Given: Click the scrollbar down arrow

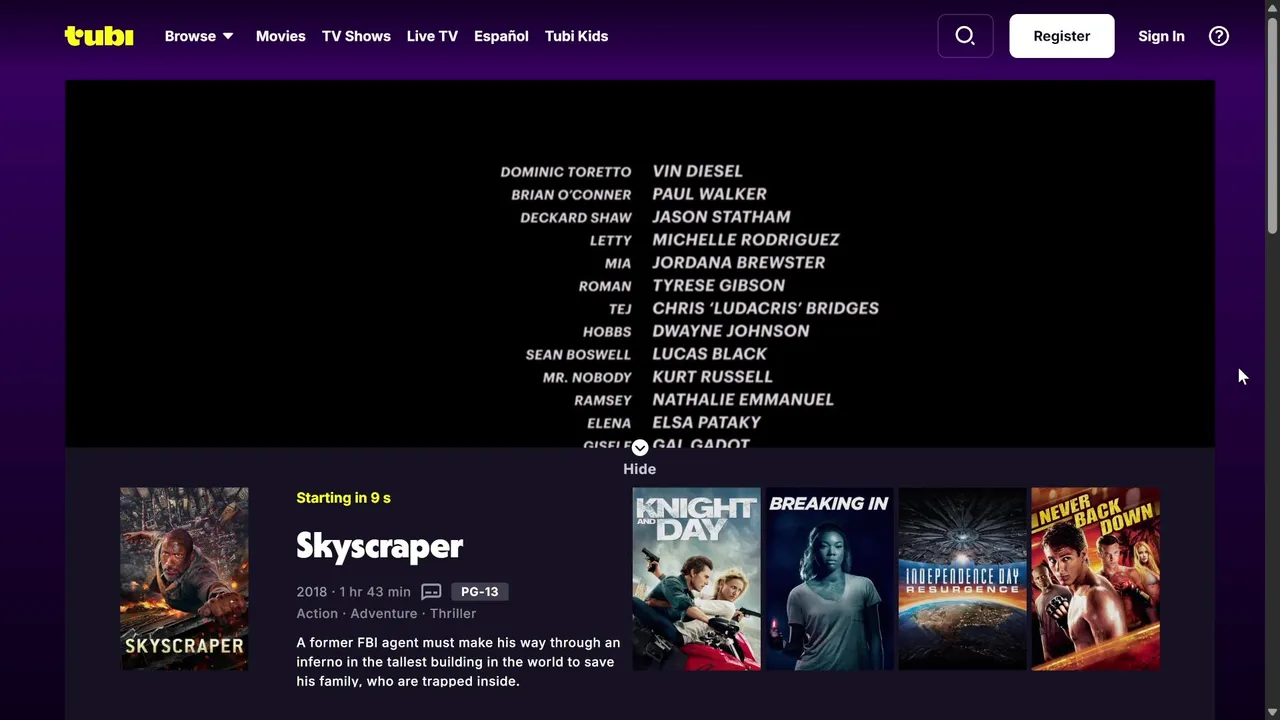Looking at the screenshot, I should point(1272,711).
